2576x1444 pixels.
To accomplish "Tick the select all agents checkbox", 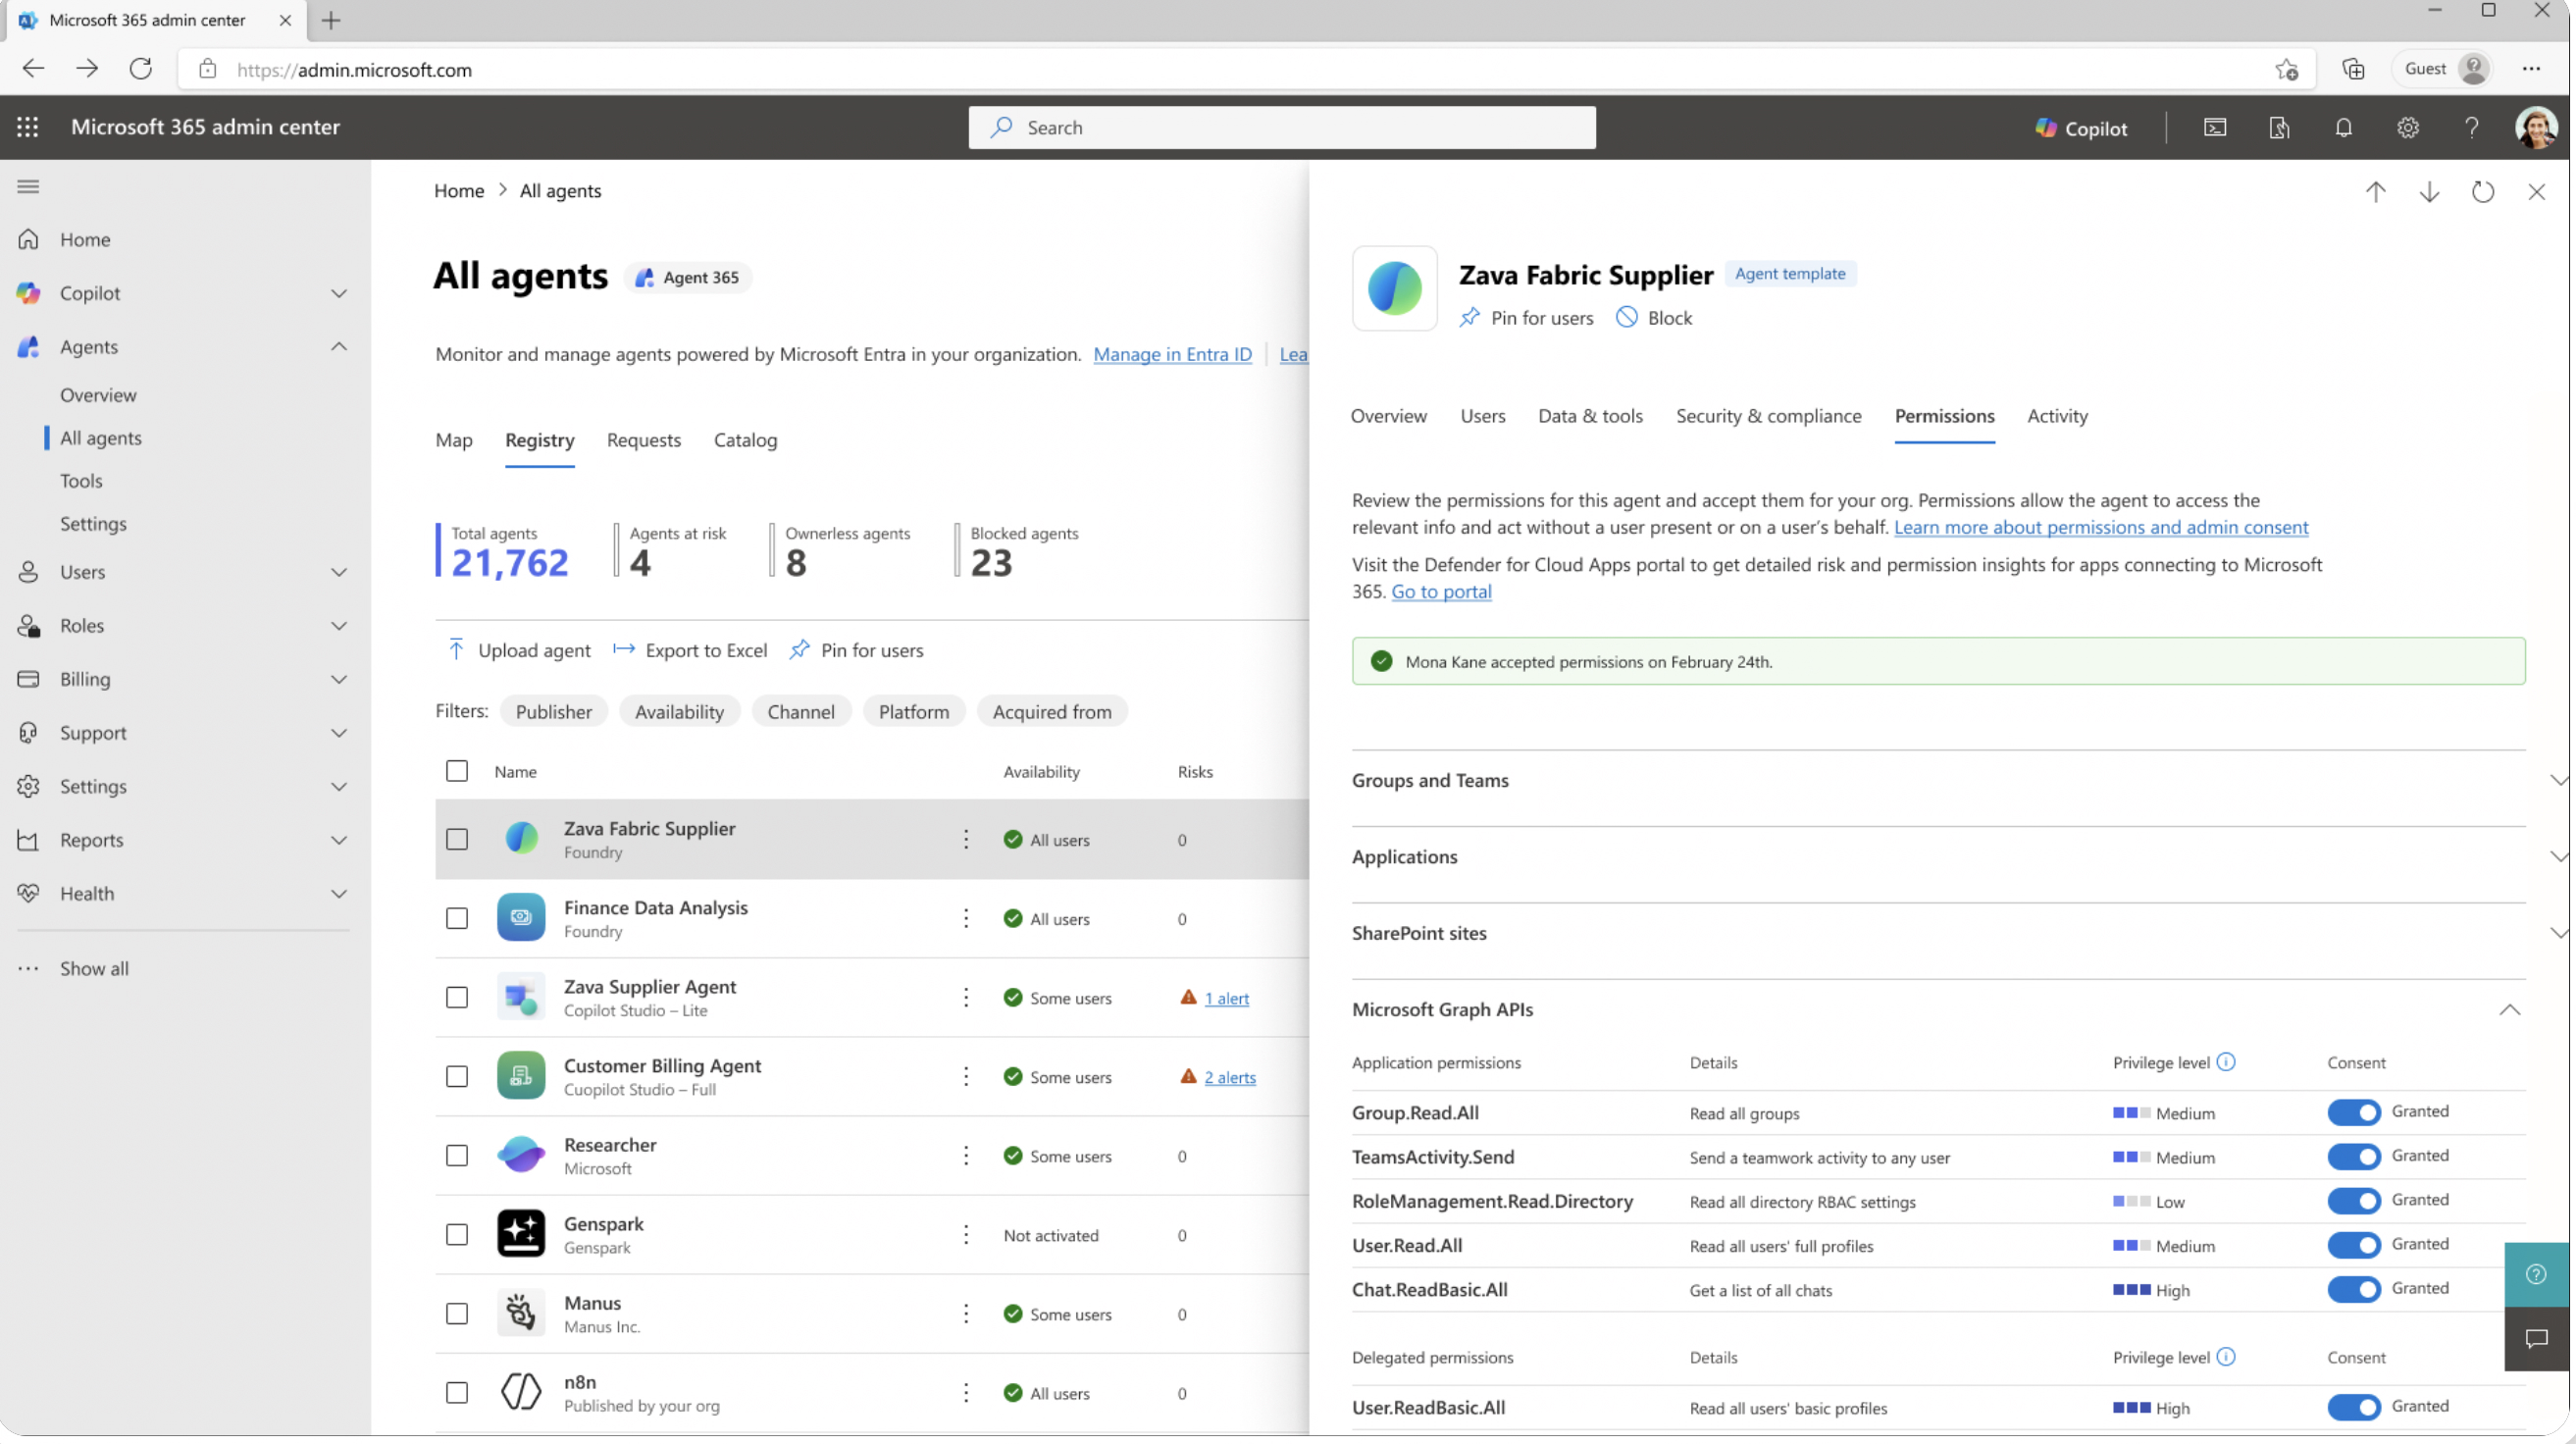I will point(457,771).
